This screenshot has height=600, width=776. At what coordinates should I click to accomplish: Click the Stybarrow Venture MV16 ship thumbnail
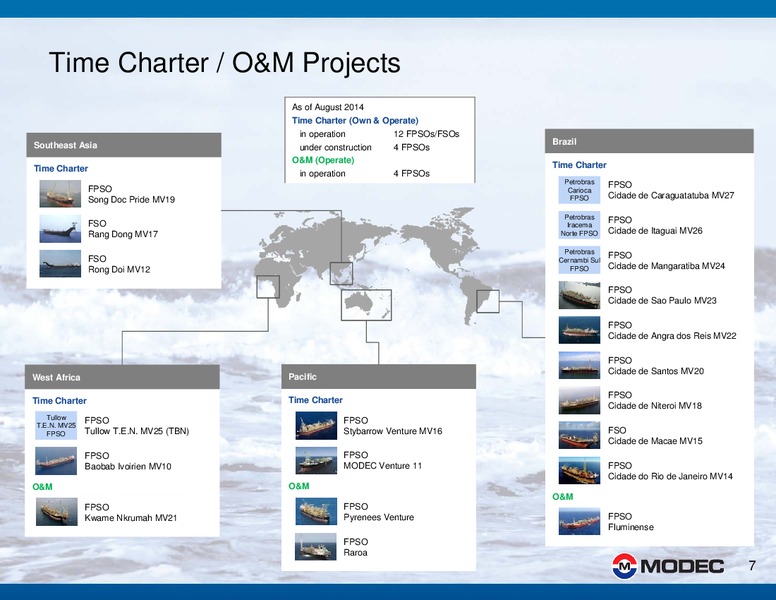316,426
